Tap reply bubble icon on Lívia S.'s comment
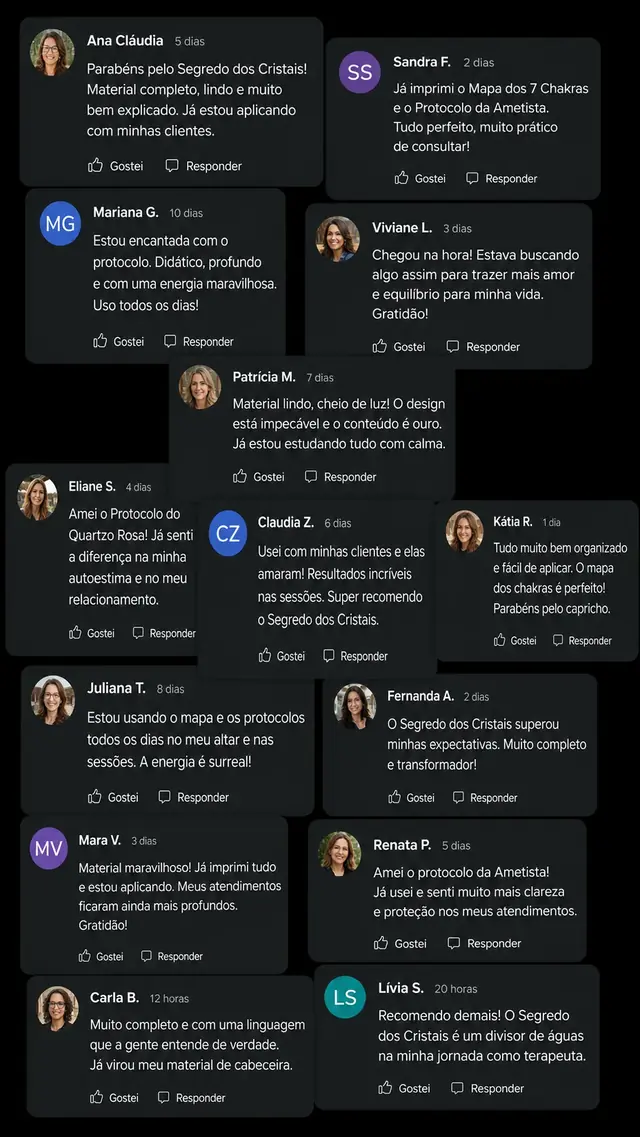Viewport: 640px width, 1137px height. pos(457,1088)
